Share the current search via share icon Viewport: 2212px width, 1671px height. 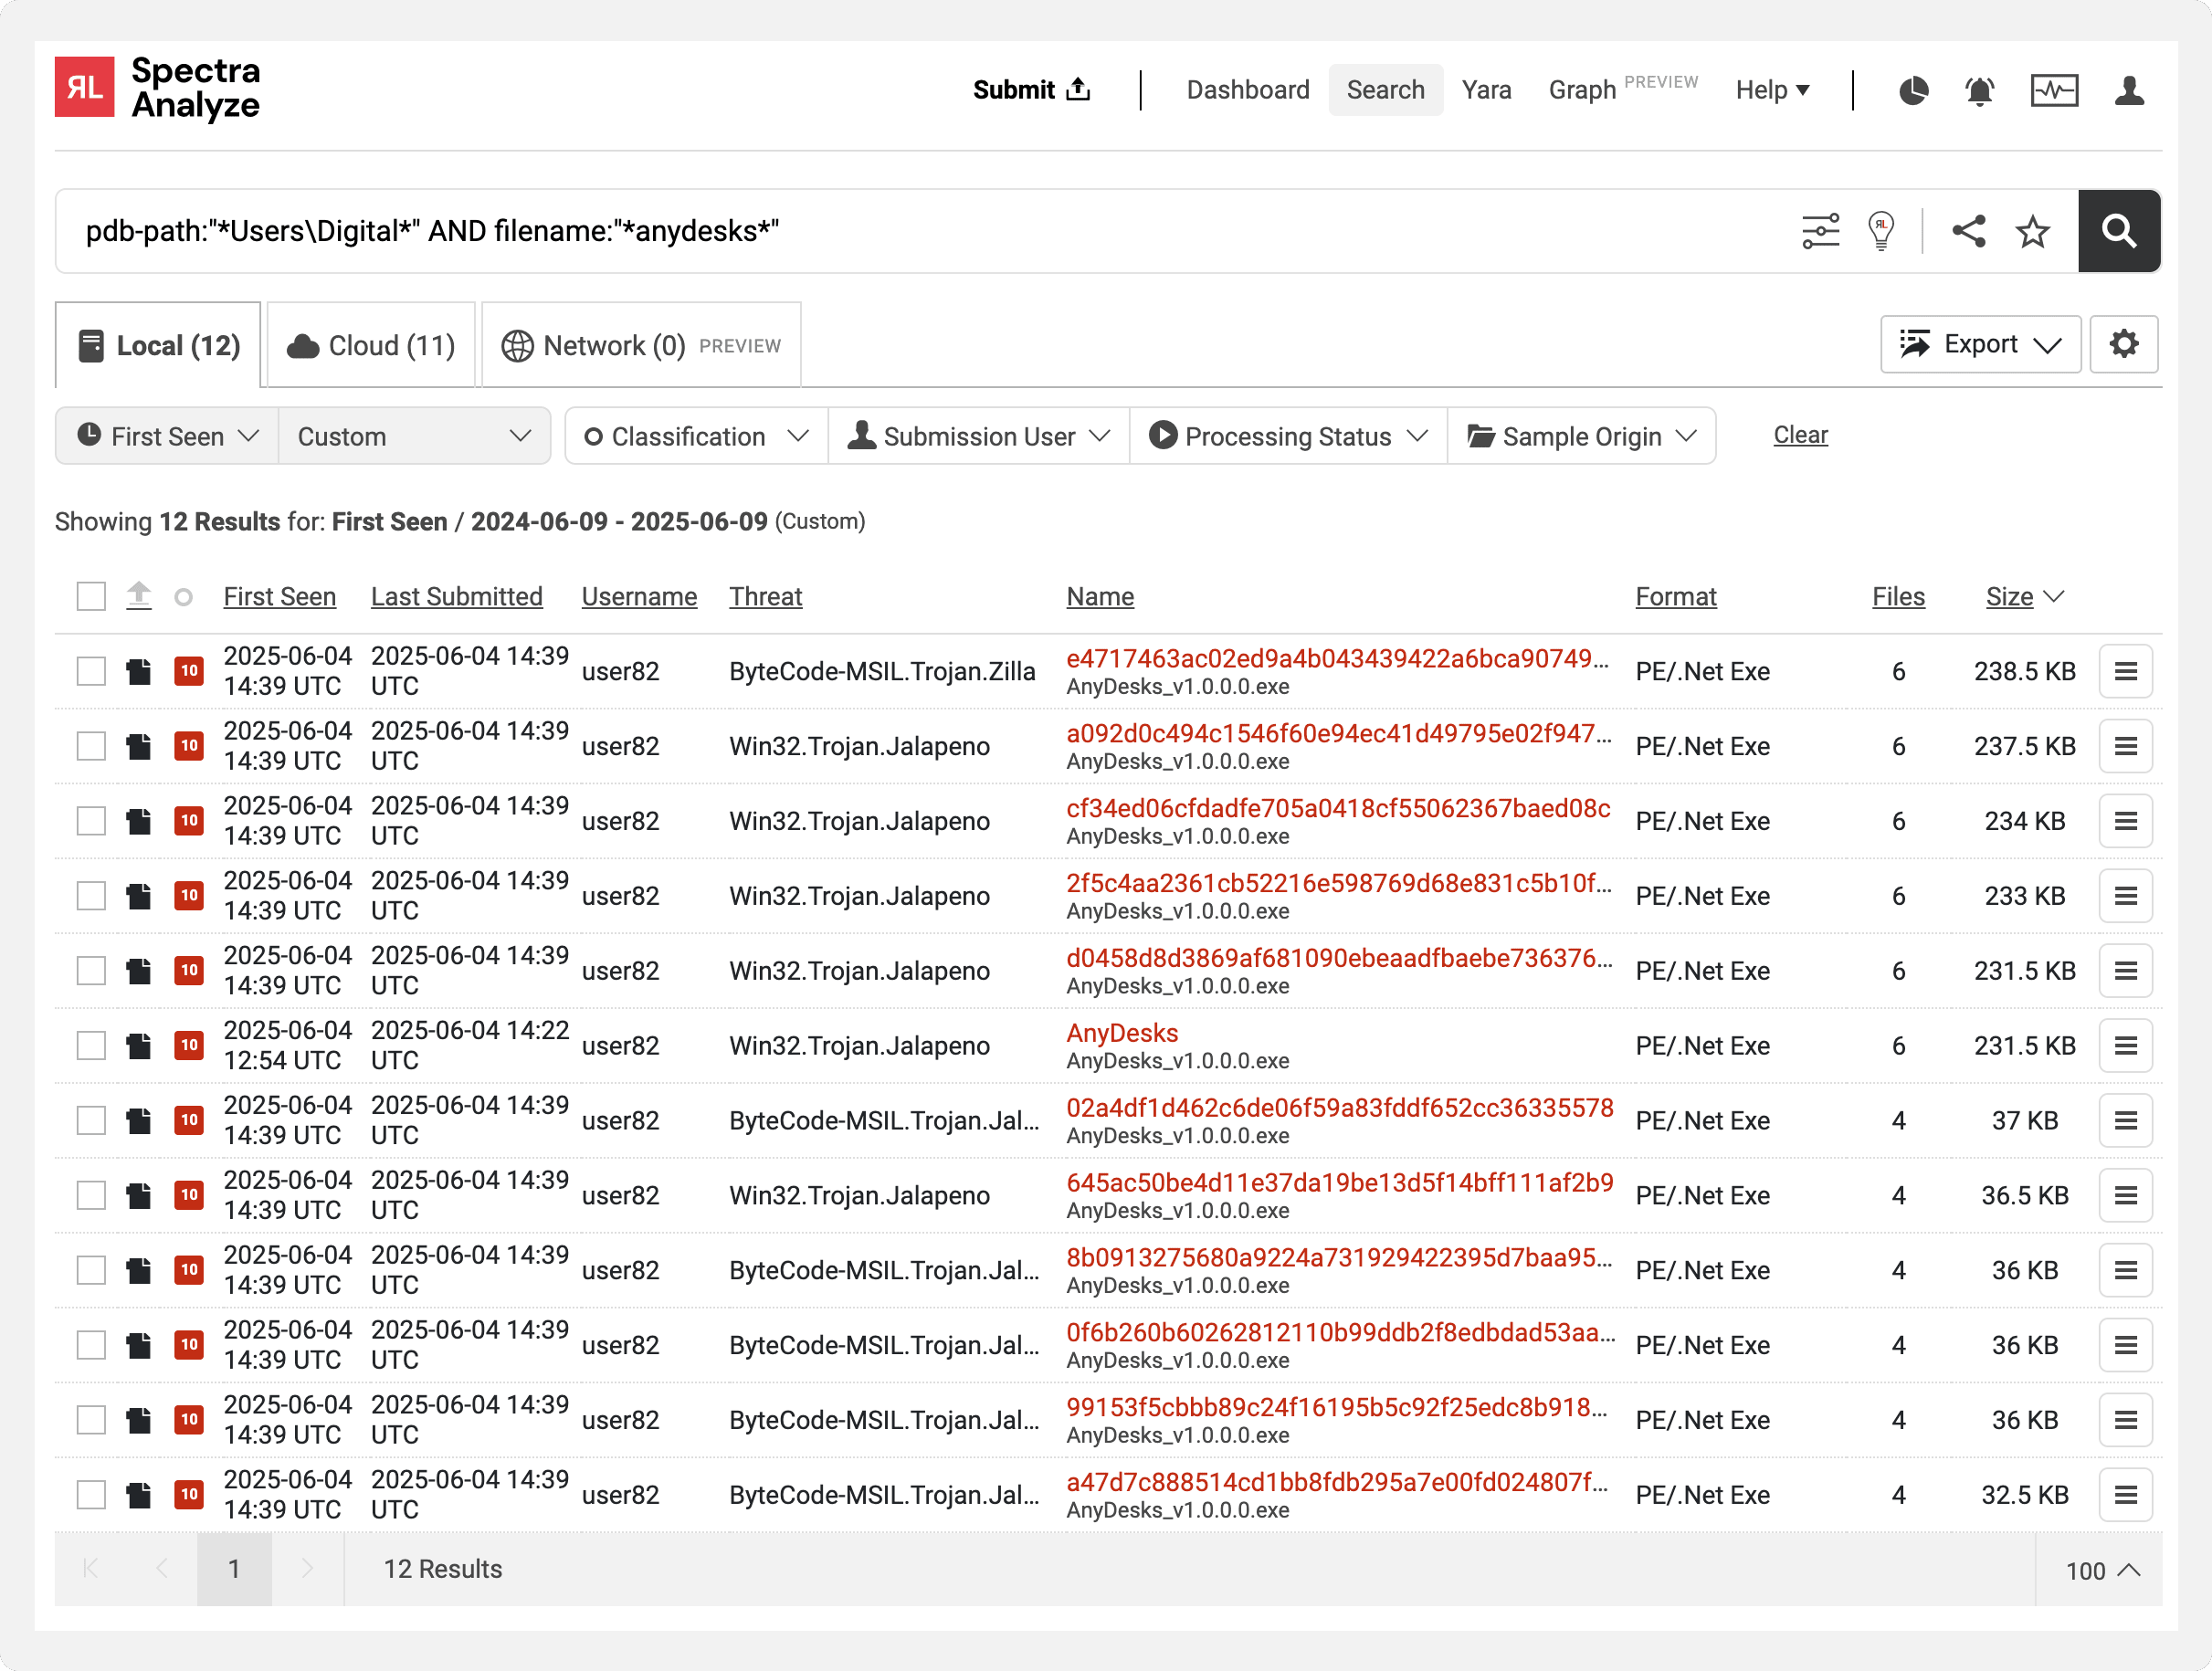(x=1969, y=231)
